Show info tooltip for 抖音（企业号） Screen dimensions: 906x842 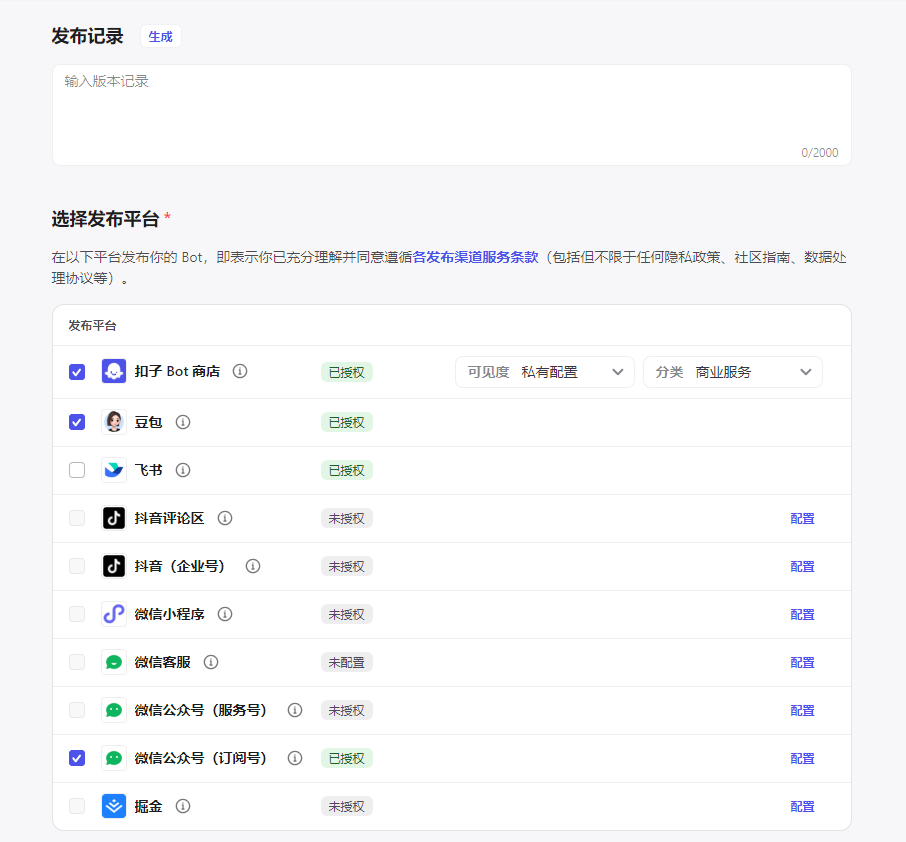pyautogui.click(x=253, y=566)
